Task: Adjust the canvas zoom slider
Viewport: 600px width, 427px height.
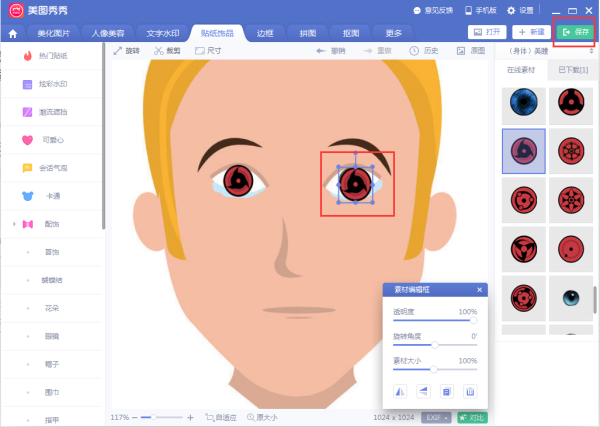Action: pos(161,417)
